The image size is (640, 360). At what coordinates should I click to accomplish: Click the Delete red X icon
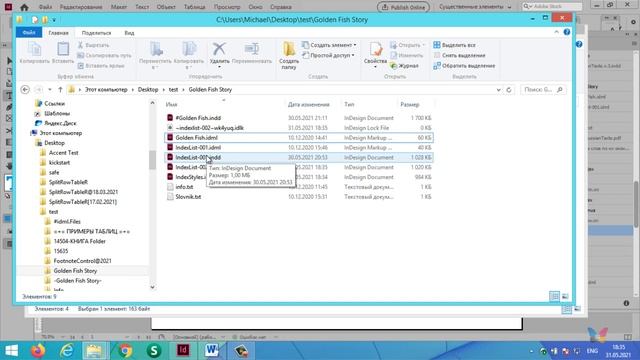pyautogui.click(x=219, y=49)
